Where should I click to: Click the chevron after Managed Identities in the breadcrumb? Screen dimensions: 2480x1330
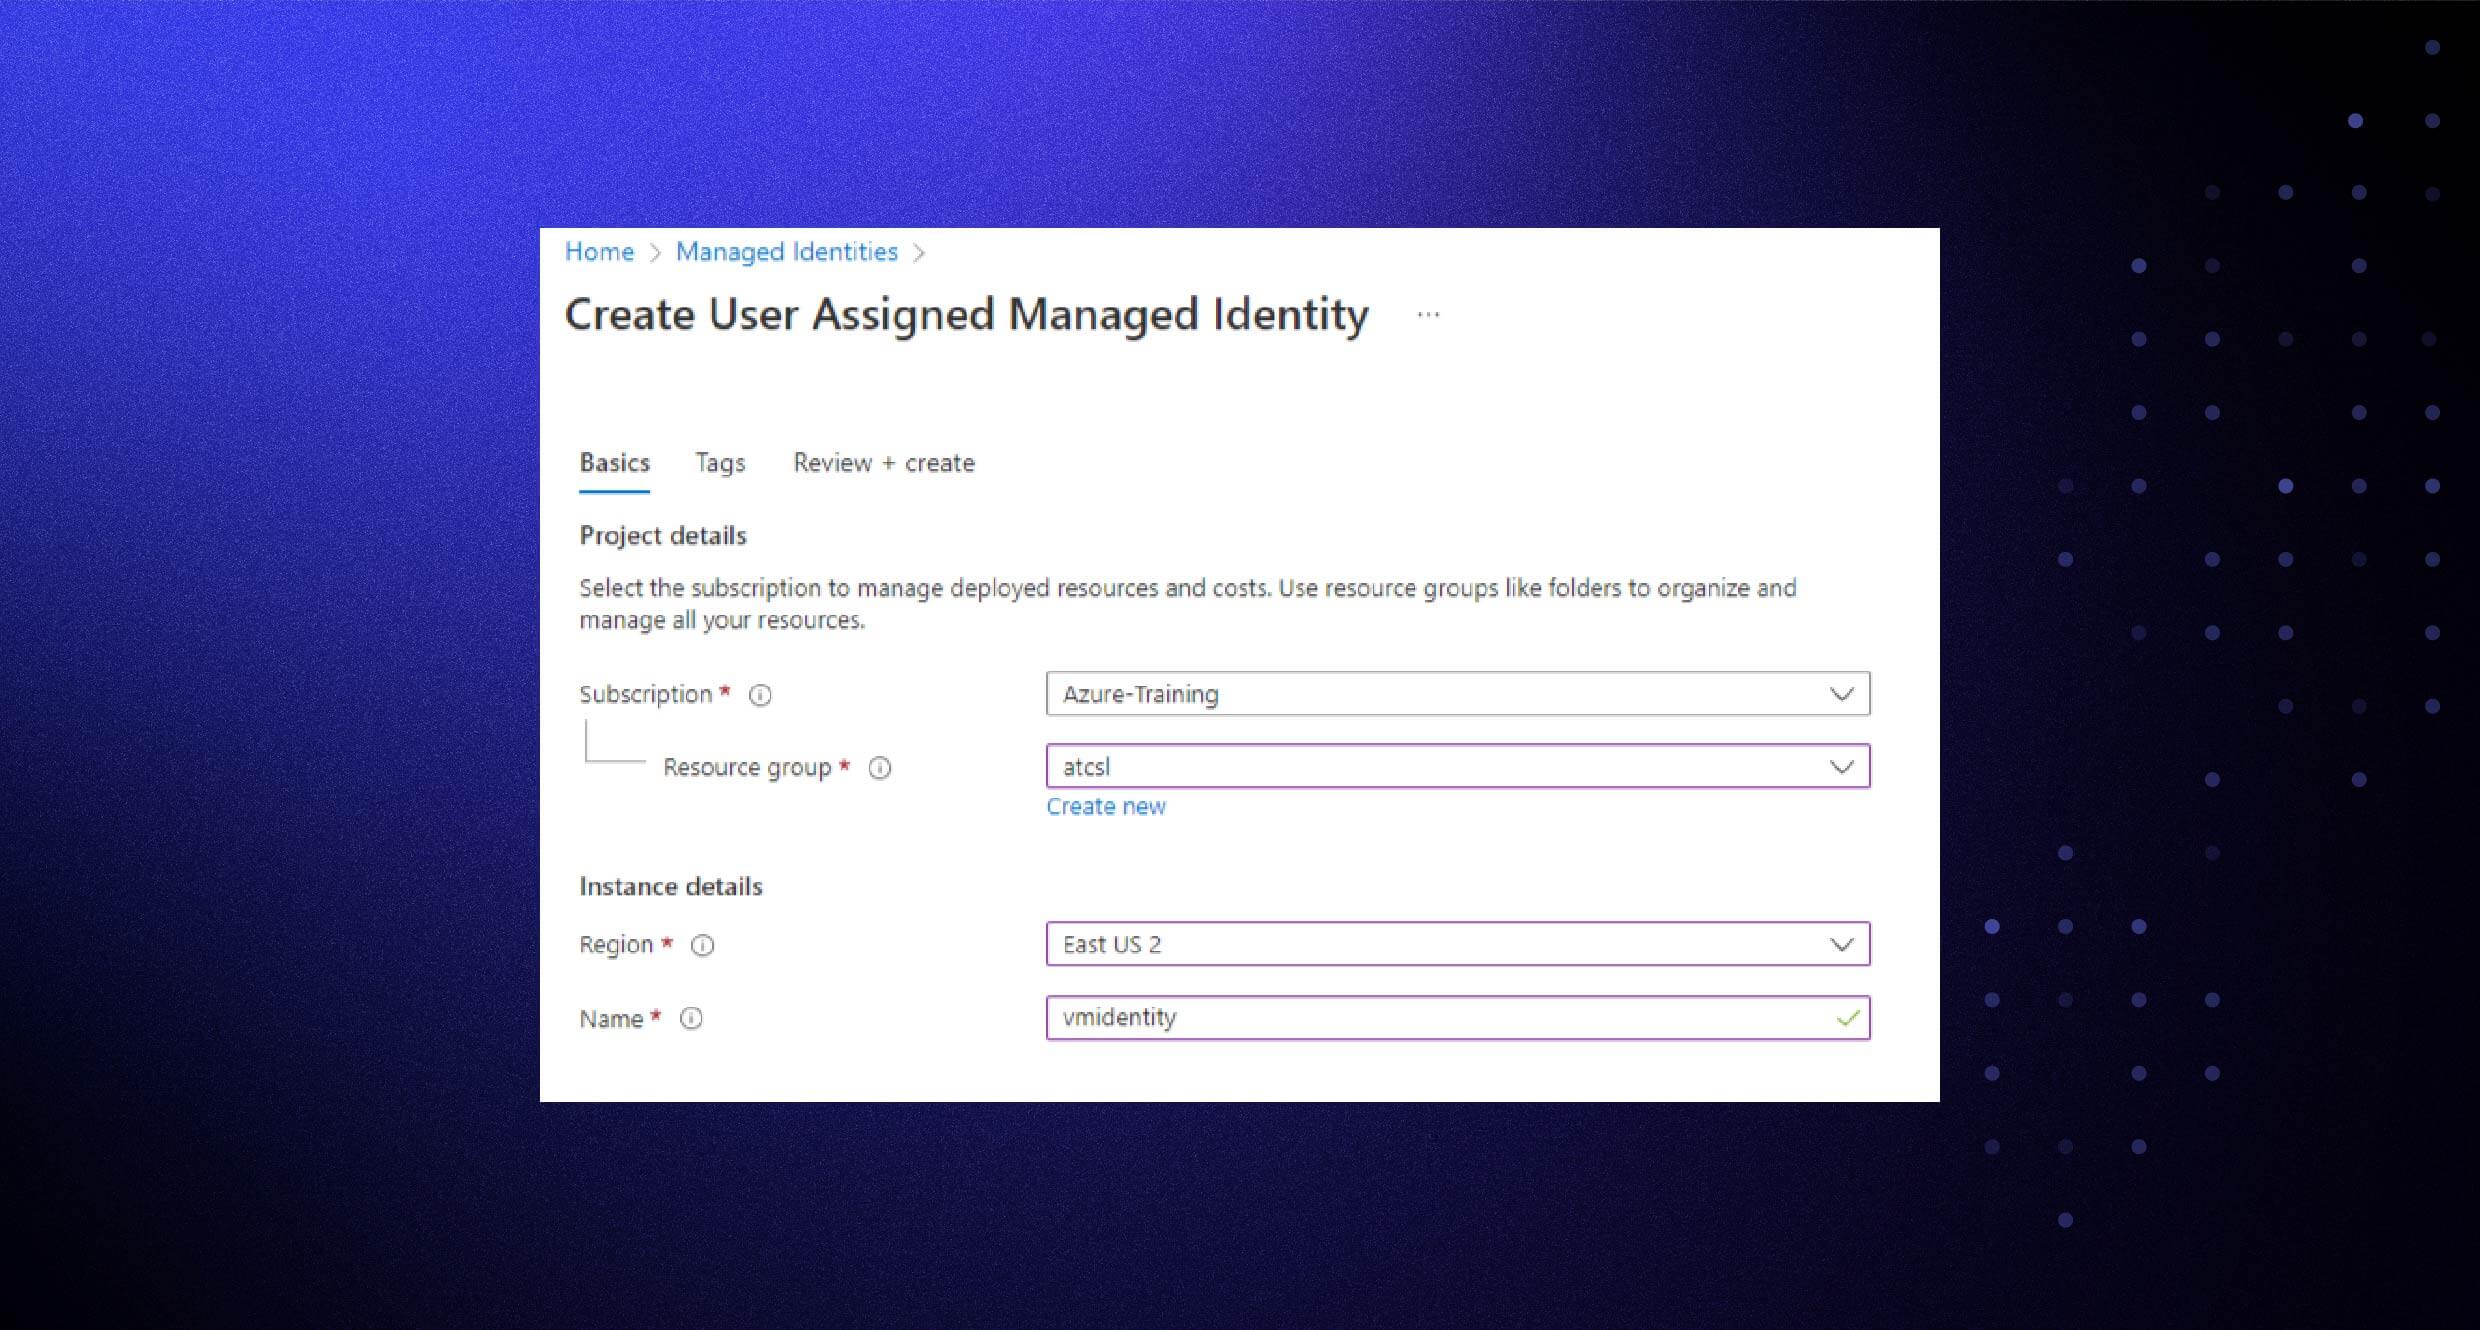pos(920,252)
